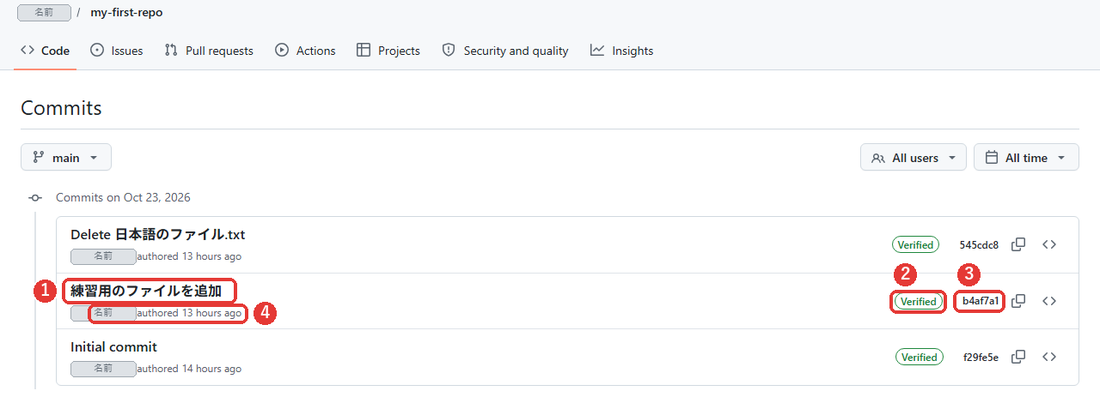Open commit 練習用のファイルを追加
The width and height of the screenshot is (1100, 403).
pyautogui.click(x=146, y=291)
